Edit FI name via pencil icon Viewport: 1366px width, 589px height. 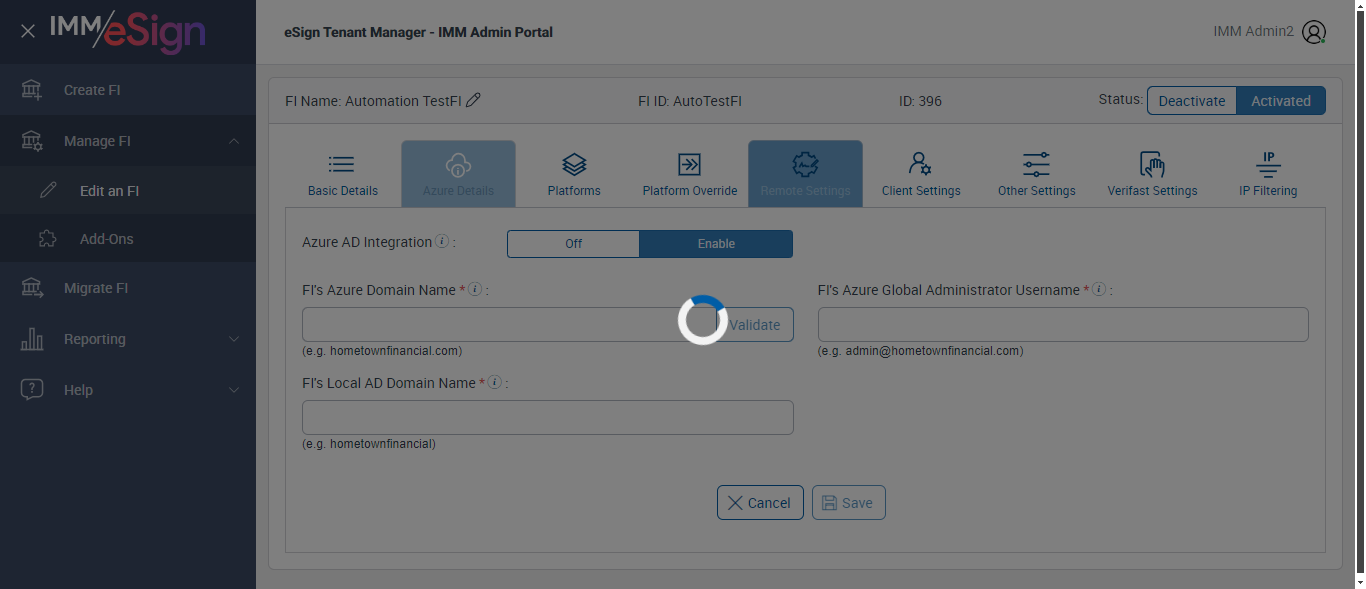point(474,100)
